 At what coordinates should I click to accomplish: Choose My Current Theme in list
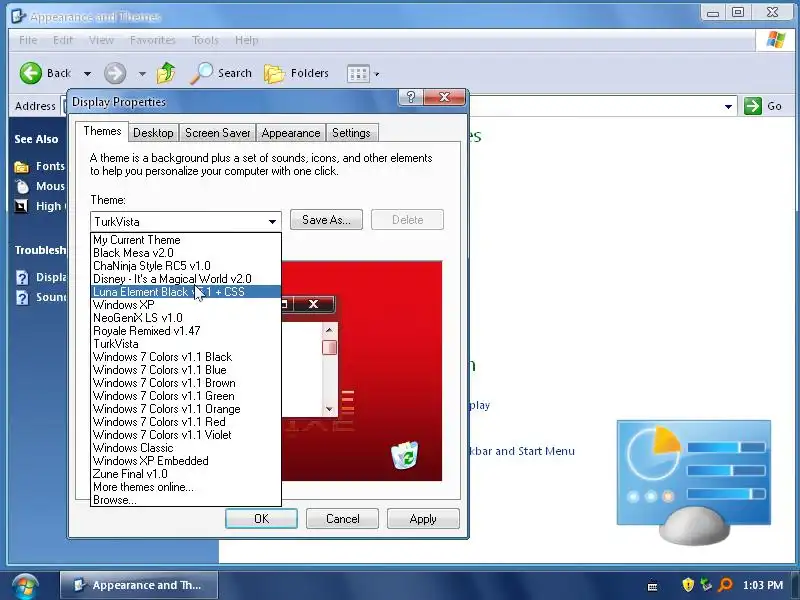(x=186, y=240)
